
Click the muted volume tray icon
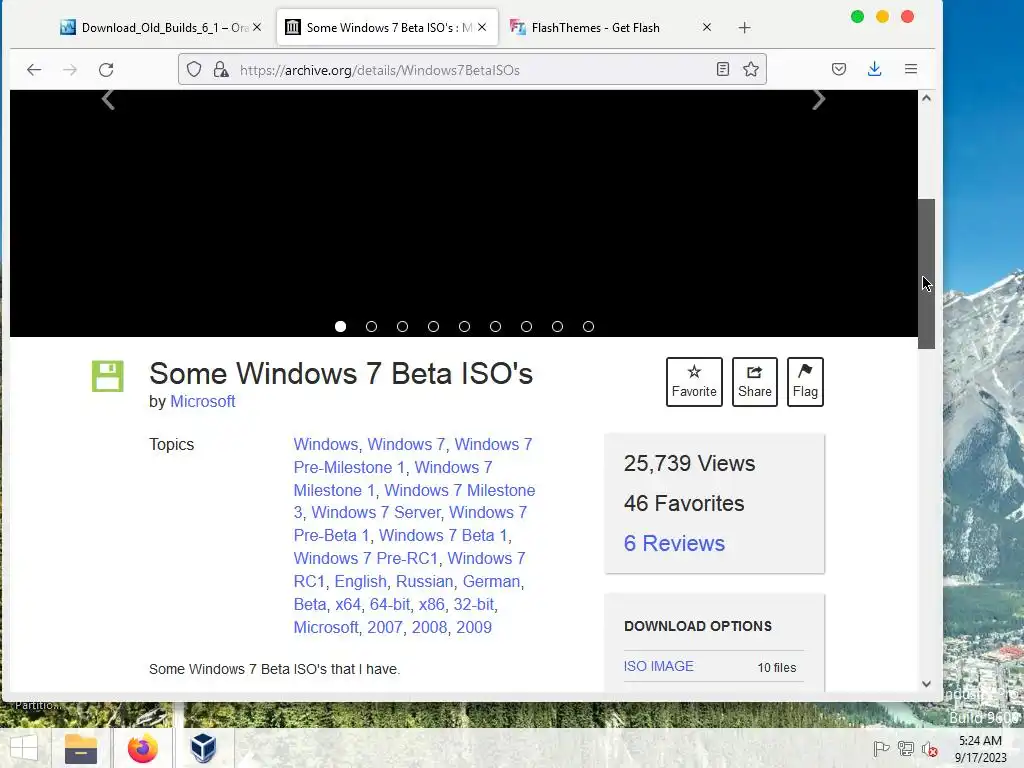[929, 748]
